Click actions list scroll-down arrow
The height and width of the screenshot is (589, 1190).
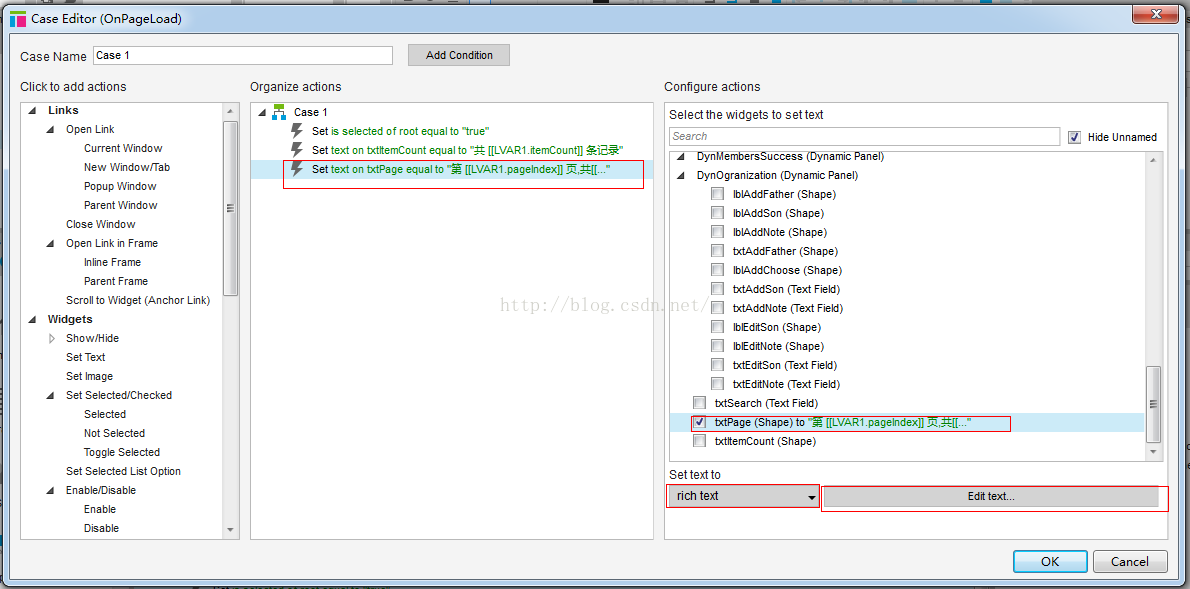(231, 529)
